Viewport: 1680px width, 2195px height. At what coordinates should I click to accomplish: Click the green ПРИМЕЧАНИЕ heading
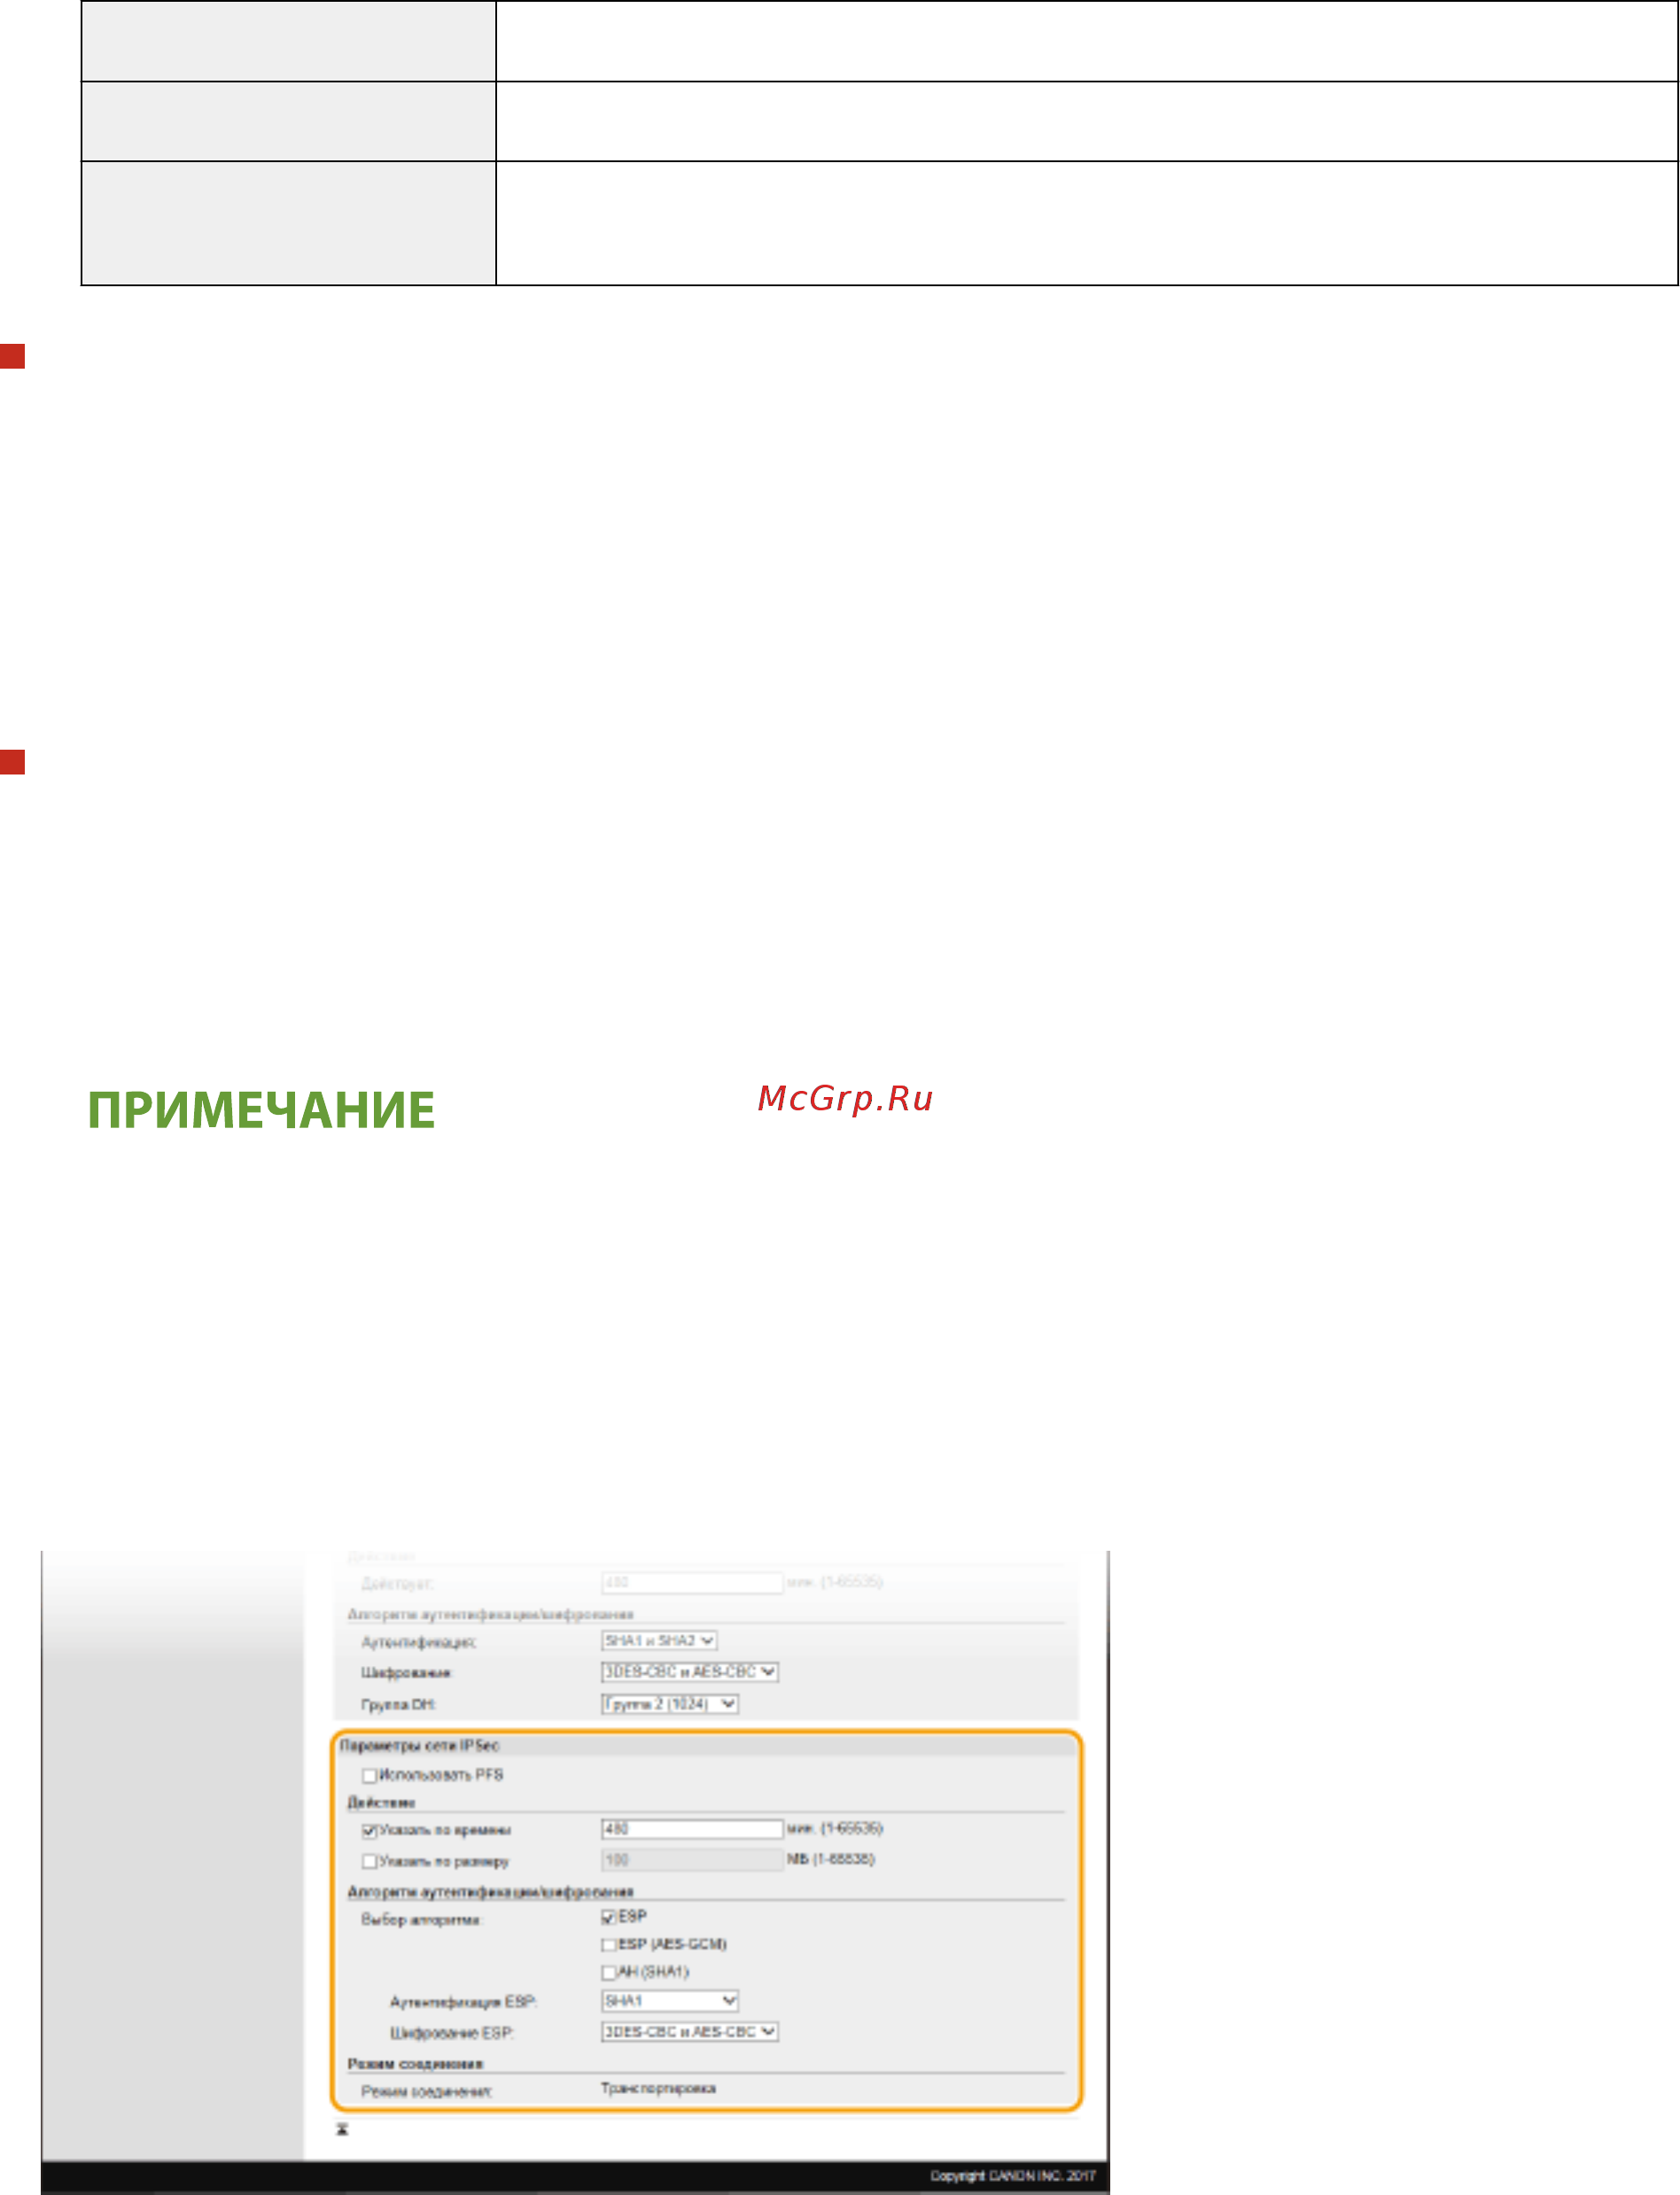261,1110
